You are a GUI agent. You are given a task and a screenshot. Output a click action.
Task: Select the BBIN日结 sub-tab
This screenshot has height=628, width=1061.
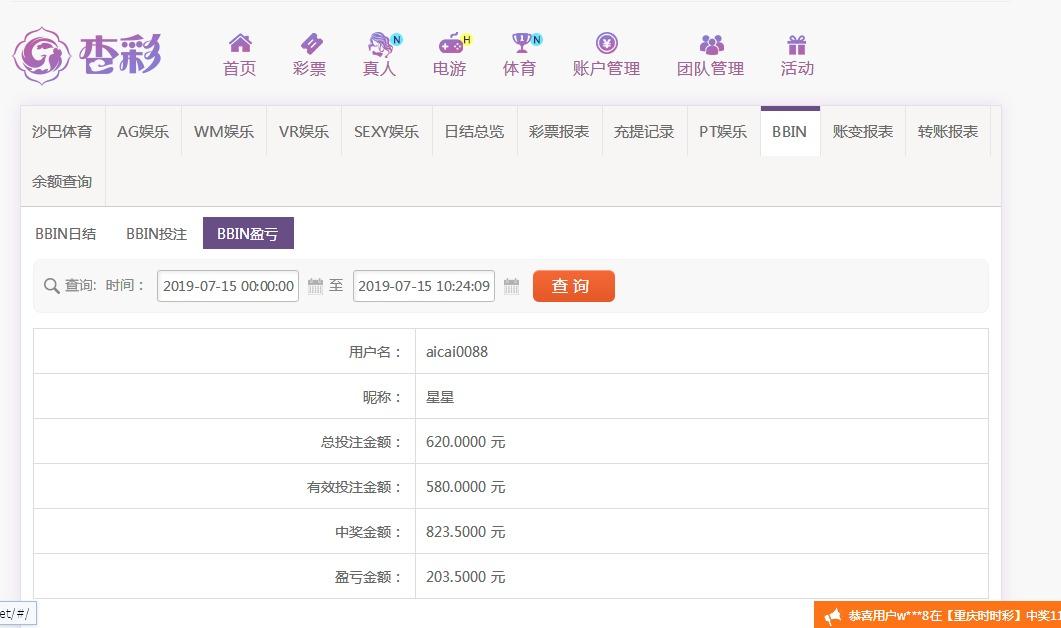click(66, 234)
